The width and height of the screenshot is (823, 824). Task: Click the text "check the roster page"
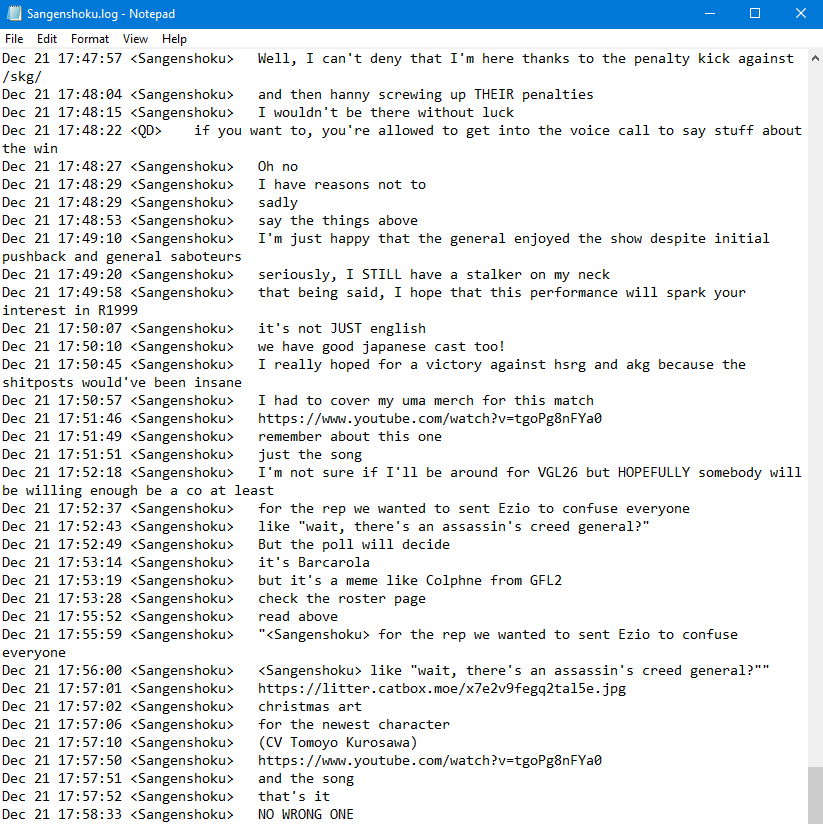click(342, 599)
